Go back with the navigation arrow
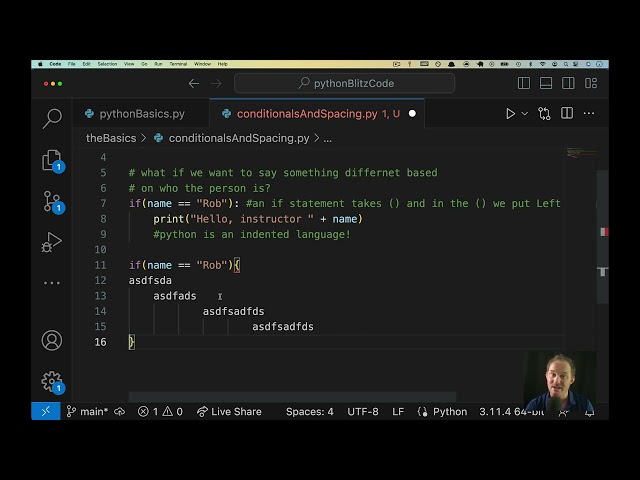This screenshot has width=640, height=480. point(194,84)
